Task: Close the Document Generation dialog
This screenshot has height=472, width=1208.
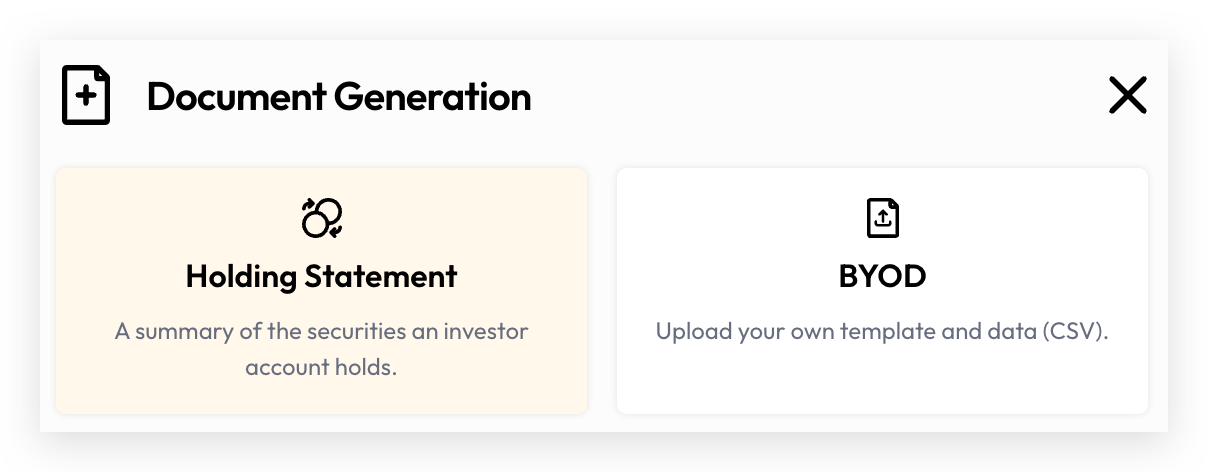Action: click(x=1127, y=96)
